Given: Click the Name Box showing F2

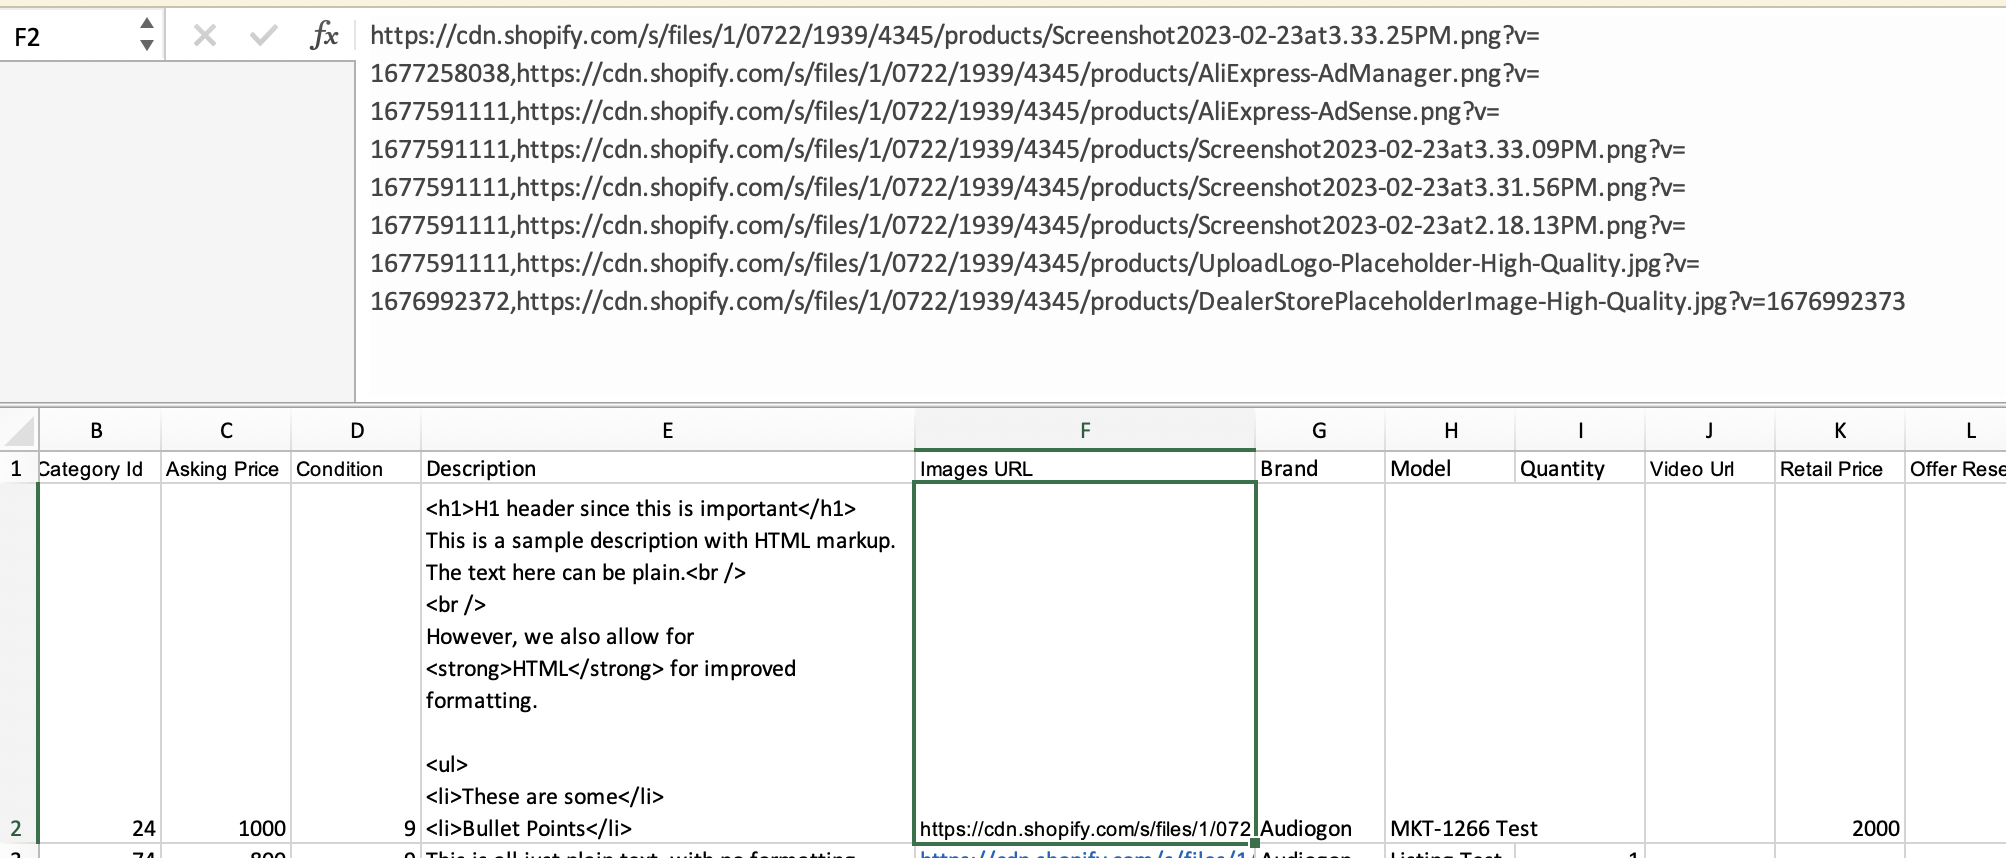Looking at the screenshot, I should coord(70,37).
